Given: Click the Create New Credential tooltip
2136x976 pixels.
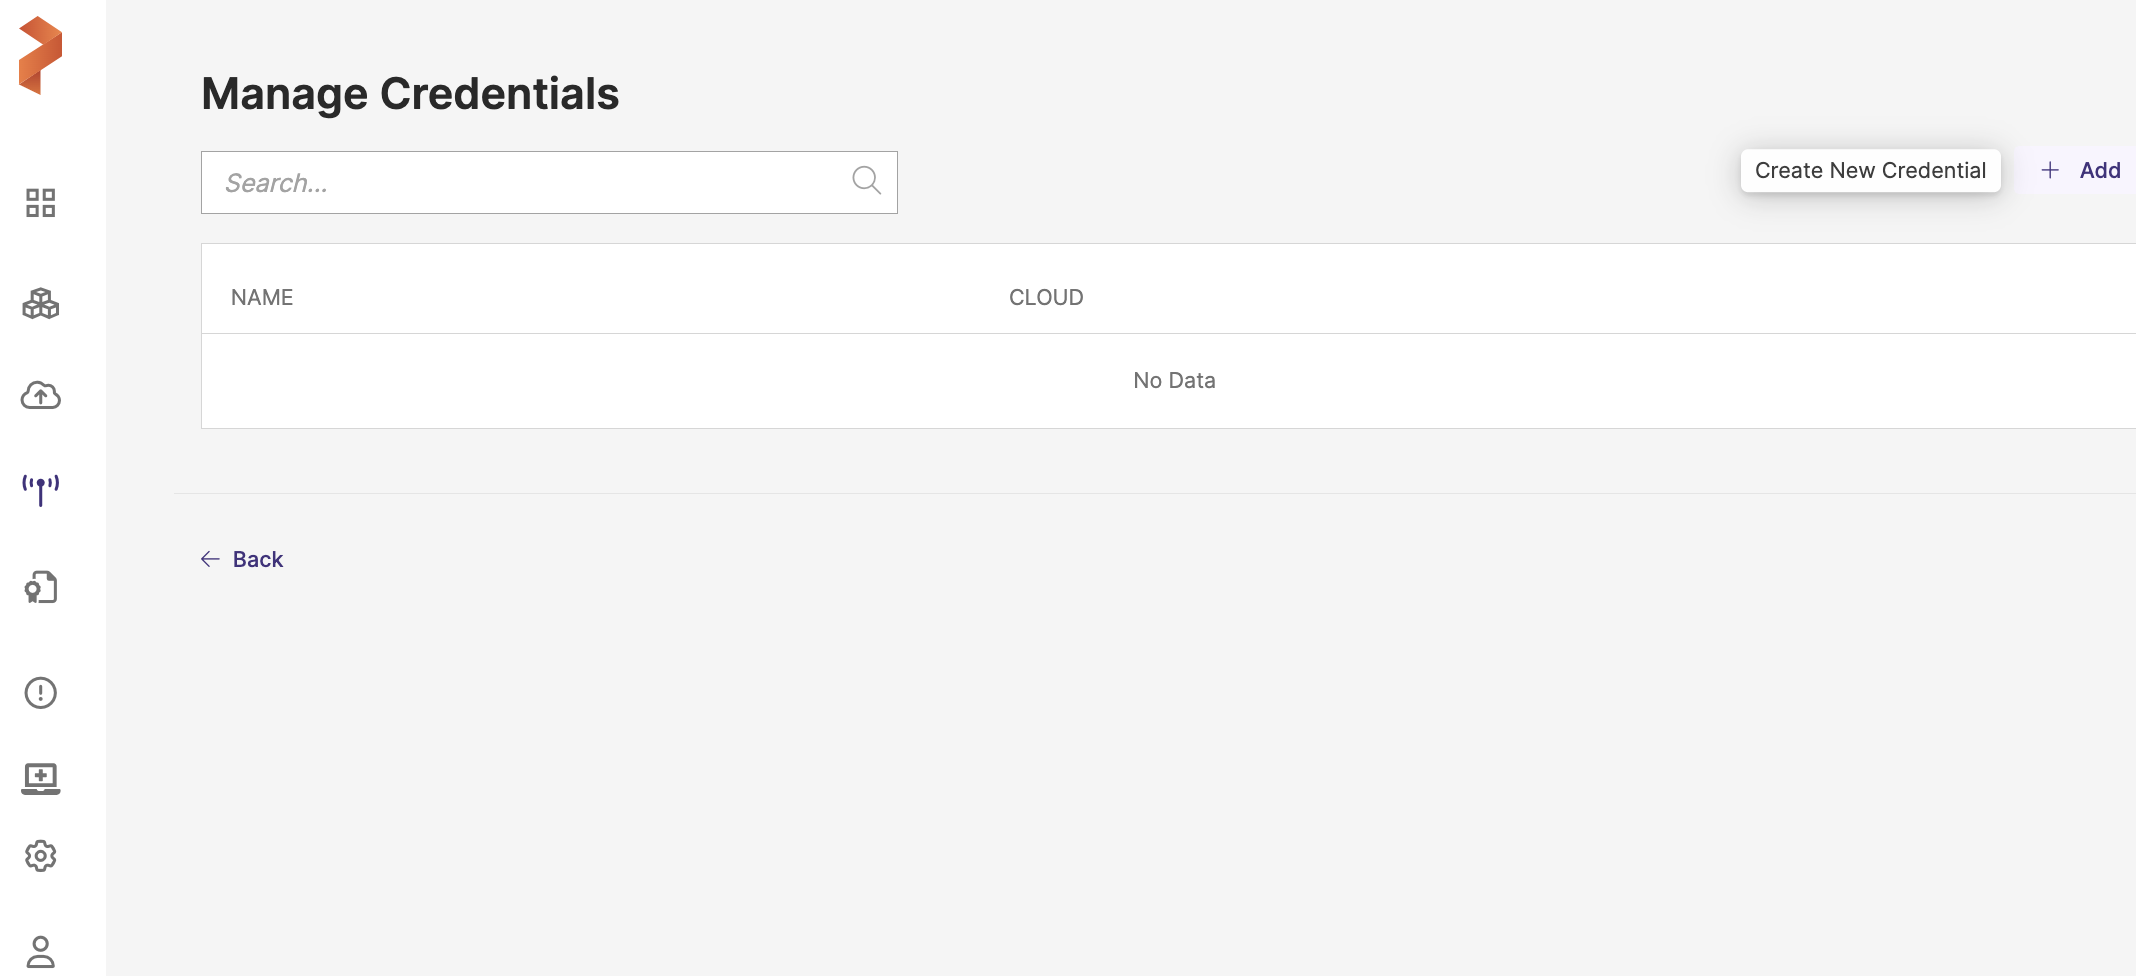Looking at the screenshot, I should click(1870, 171).
